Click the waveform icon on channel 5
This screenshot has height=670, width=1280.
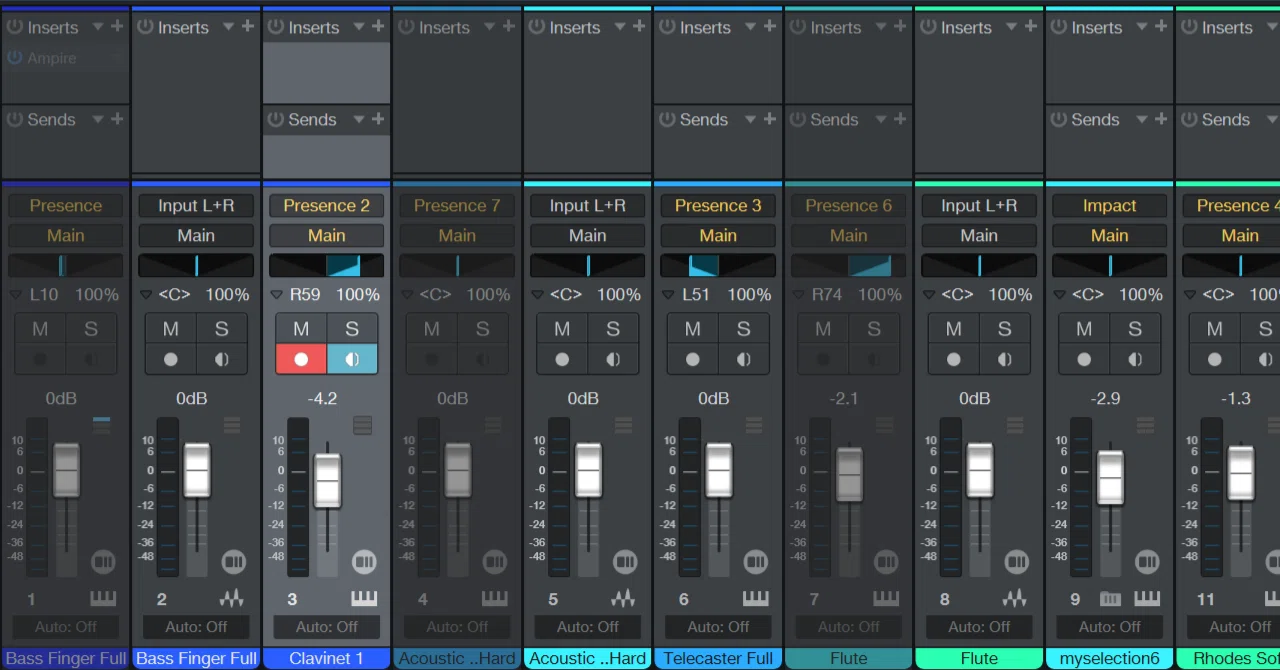coord(624,598)
